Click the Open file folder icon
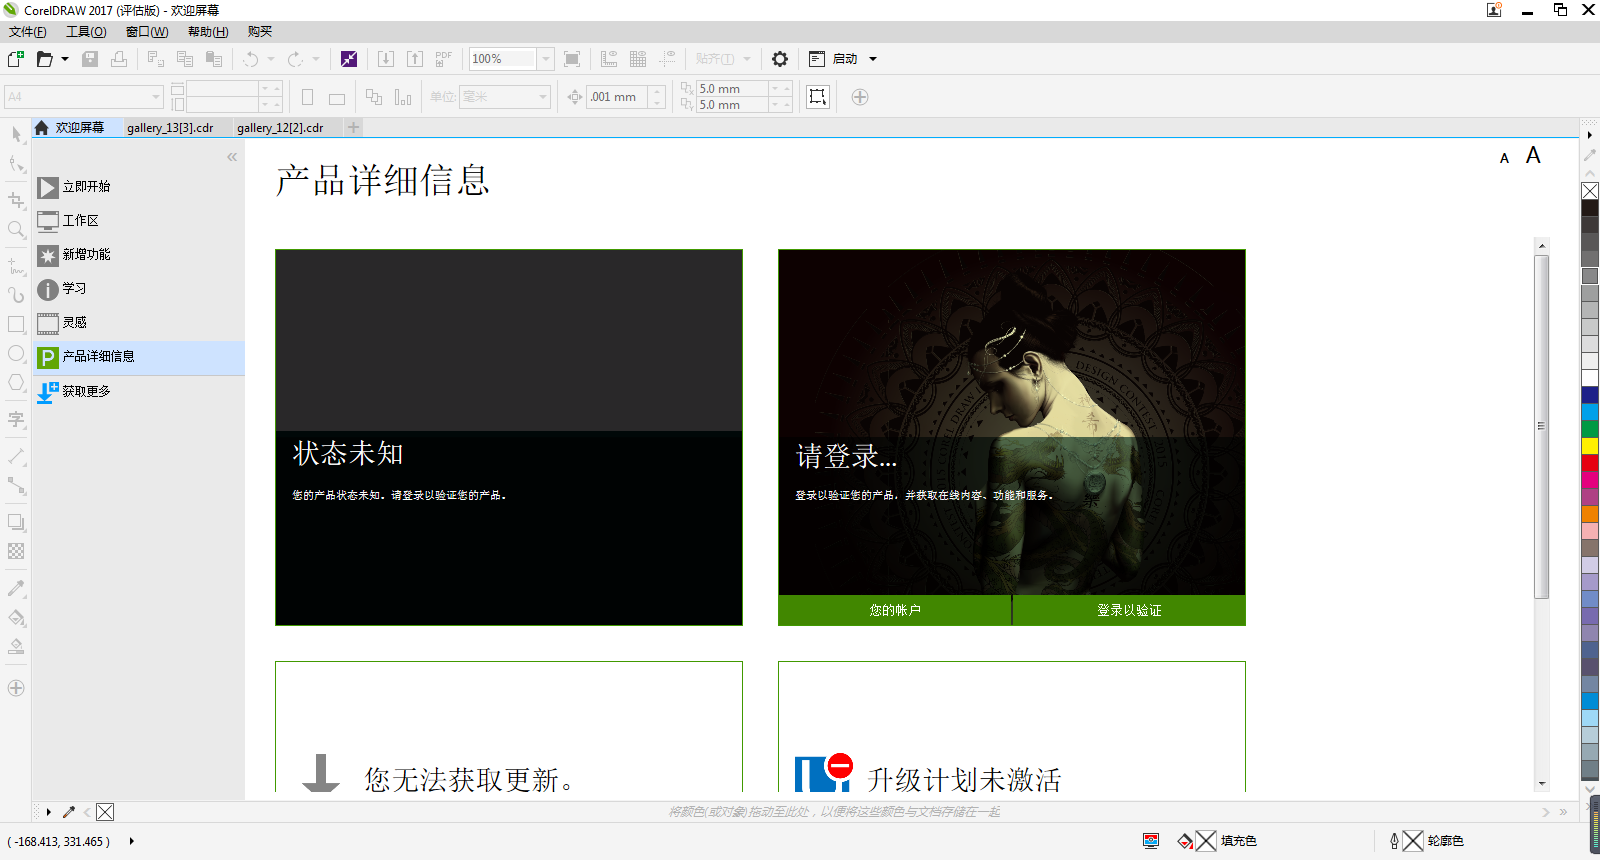This screenshot has width=1600, height=860. [44, 59]
